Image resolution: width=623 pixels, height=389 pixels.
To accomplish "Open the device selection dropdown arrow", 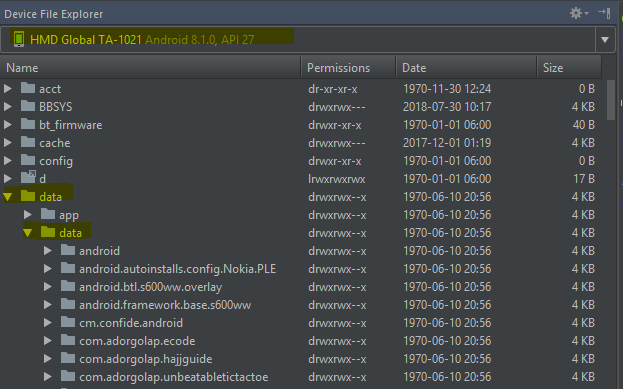I will (x=605, y=39).
